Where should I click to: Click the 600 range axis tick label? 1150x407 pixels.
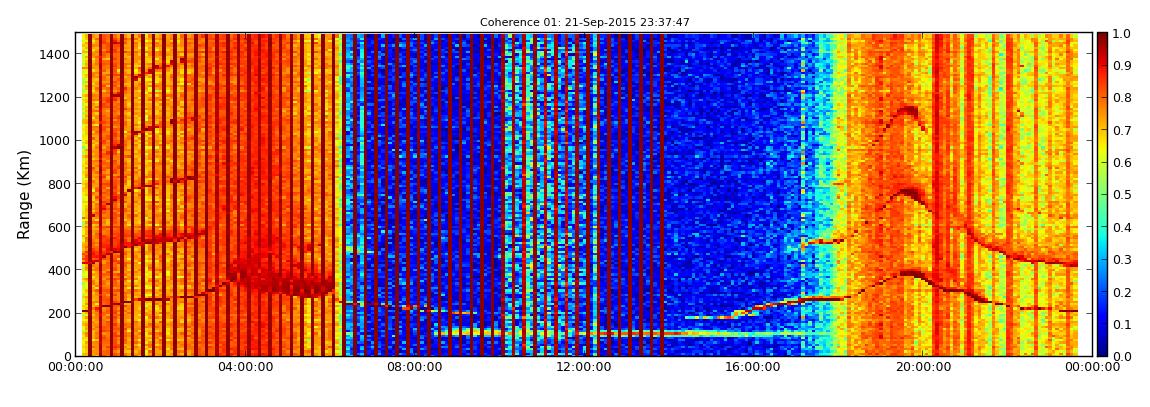click(59, 227)
